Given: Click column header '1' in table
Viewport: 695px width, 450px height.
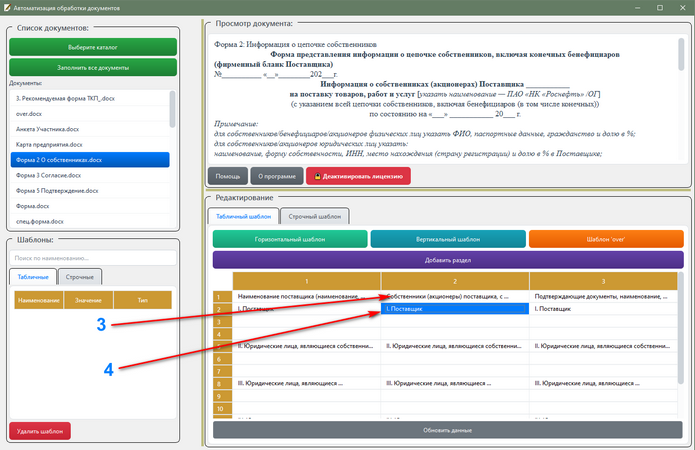Looking at the screenshot, I should [306, 281].
